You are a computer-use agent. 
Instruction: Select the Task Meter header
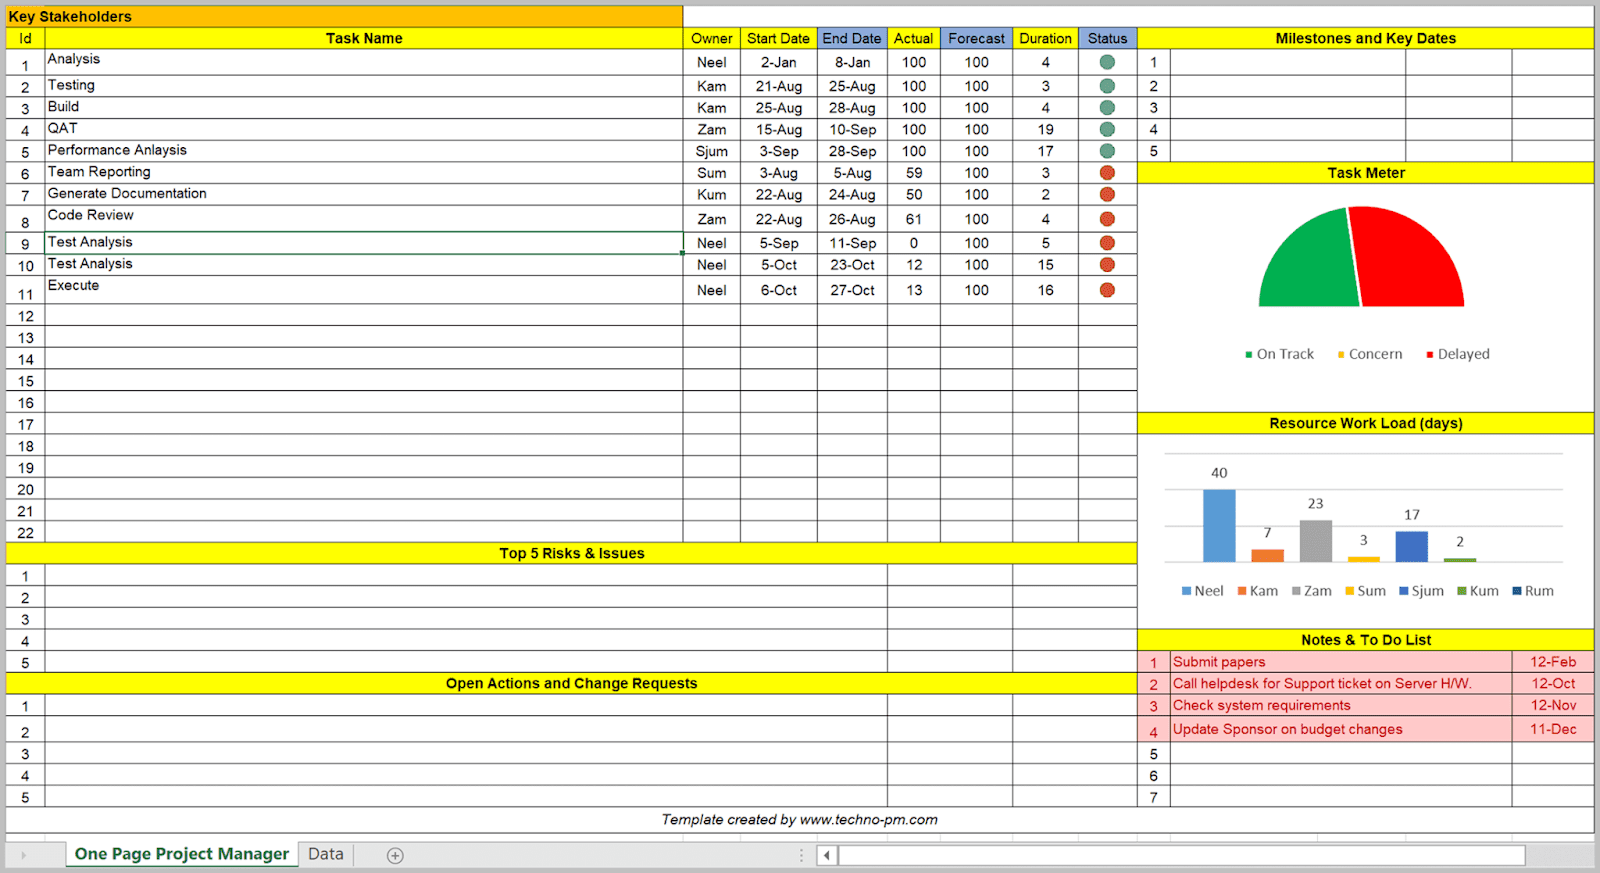[1365, 173]
